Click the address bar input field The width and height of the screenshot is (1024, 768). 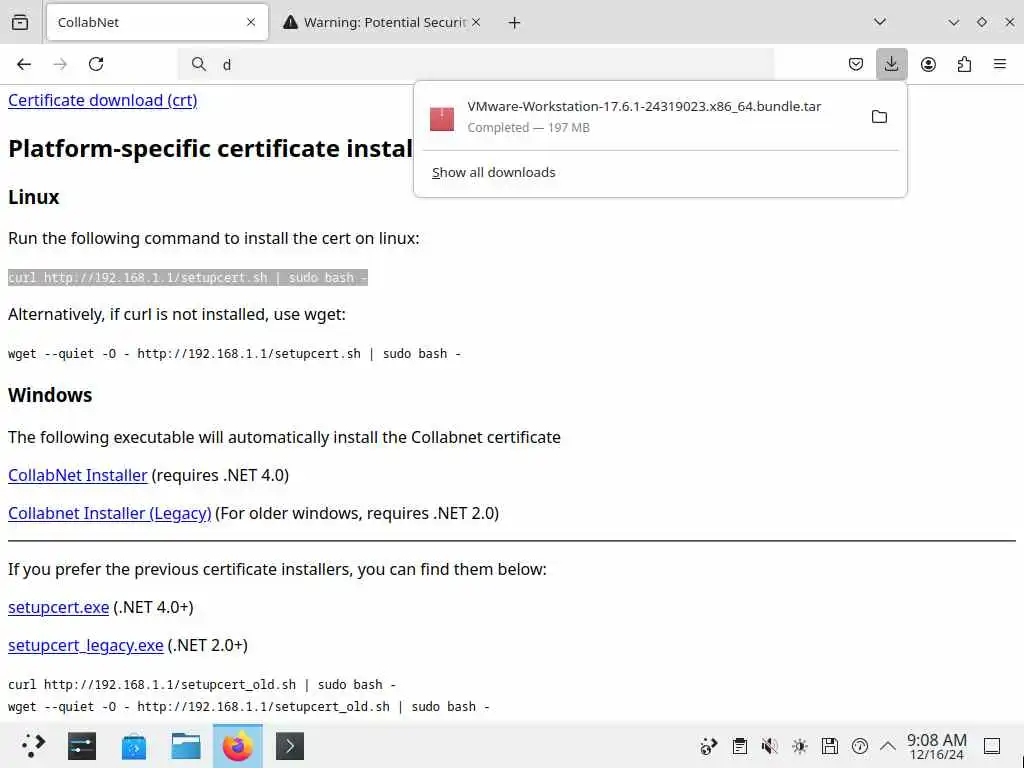[475, 64]
